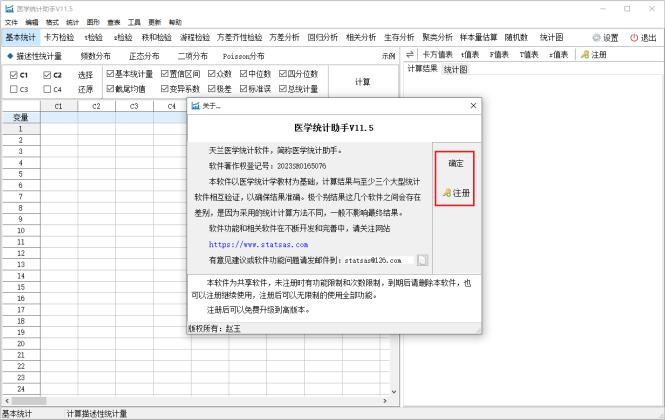This screenshot has width=665, height=420.
Task: Switch to the 方差分析 tab
Action: pyautogui.click(x=285, y=37)
